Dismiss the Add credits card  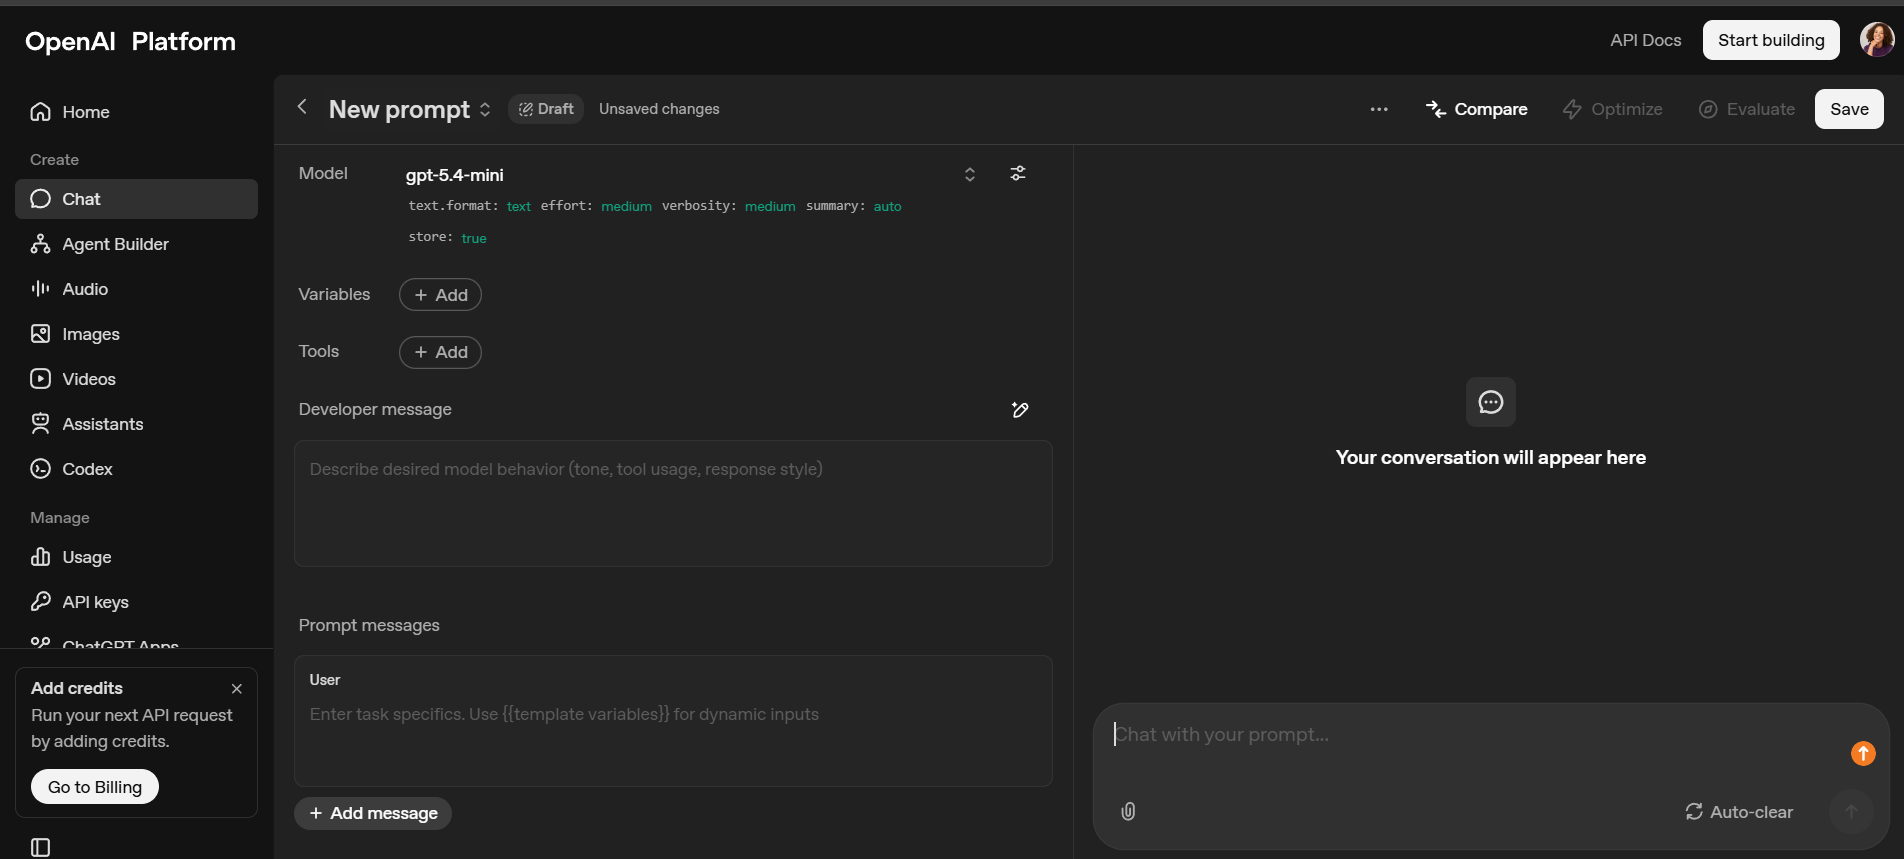(237, 689)
